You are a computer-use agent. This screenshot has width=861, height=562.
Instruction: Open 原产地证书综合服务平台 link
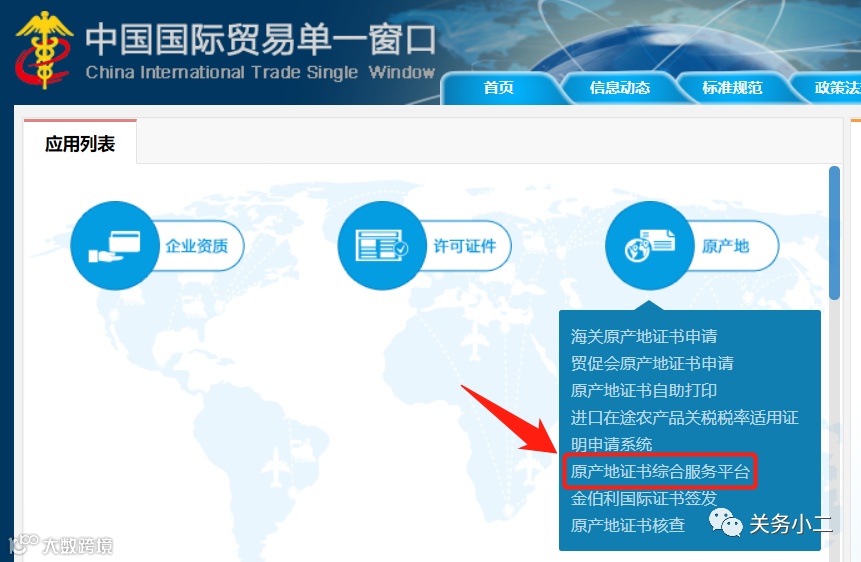659,471
